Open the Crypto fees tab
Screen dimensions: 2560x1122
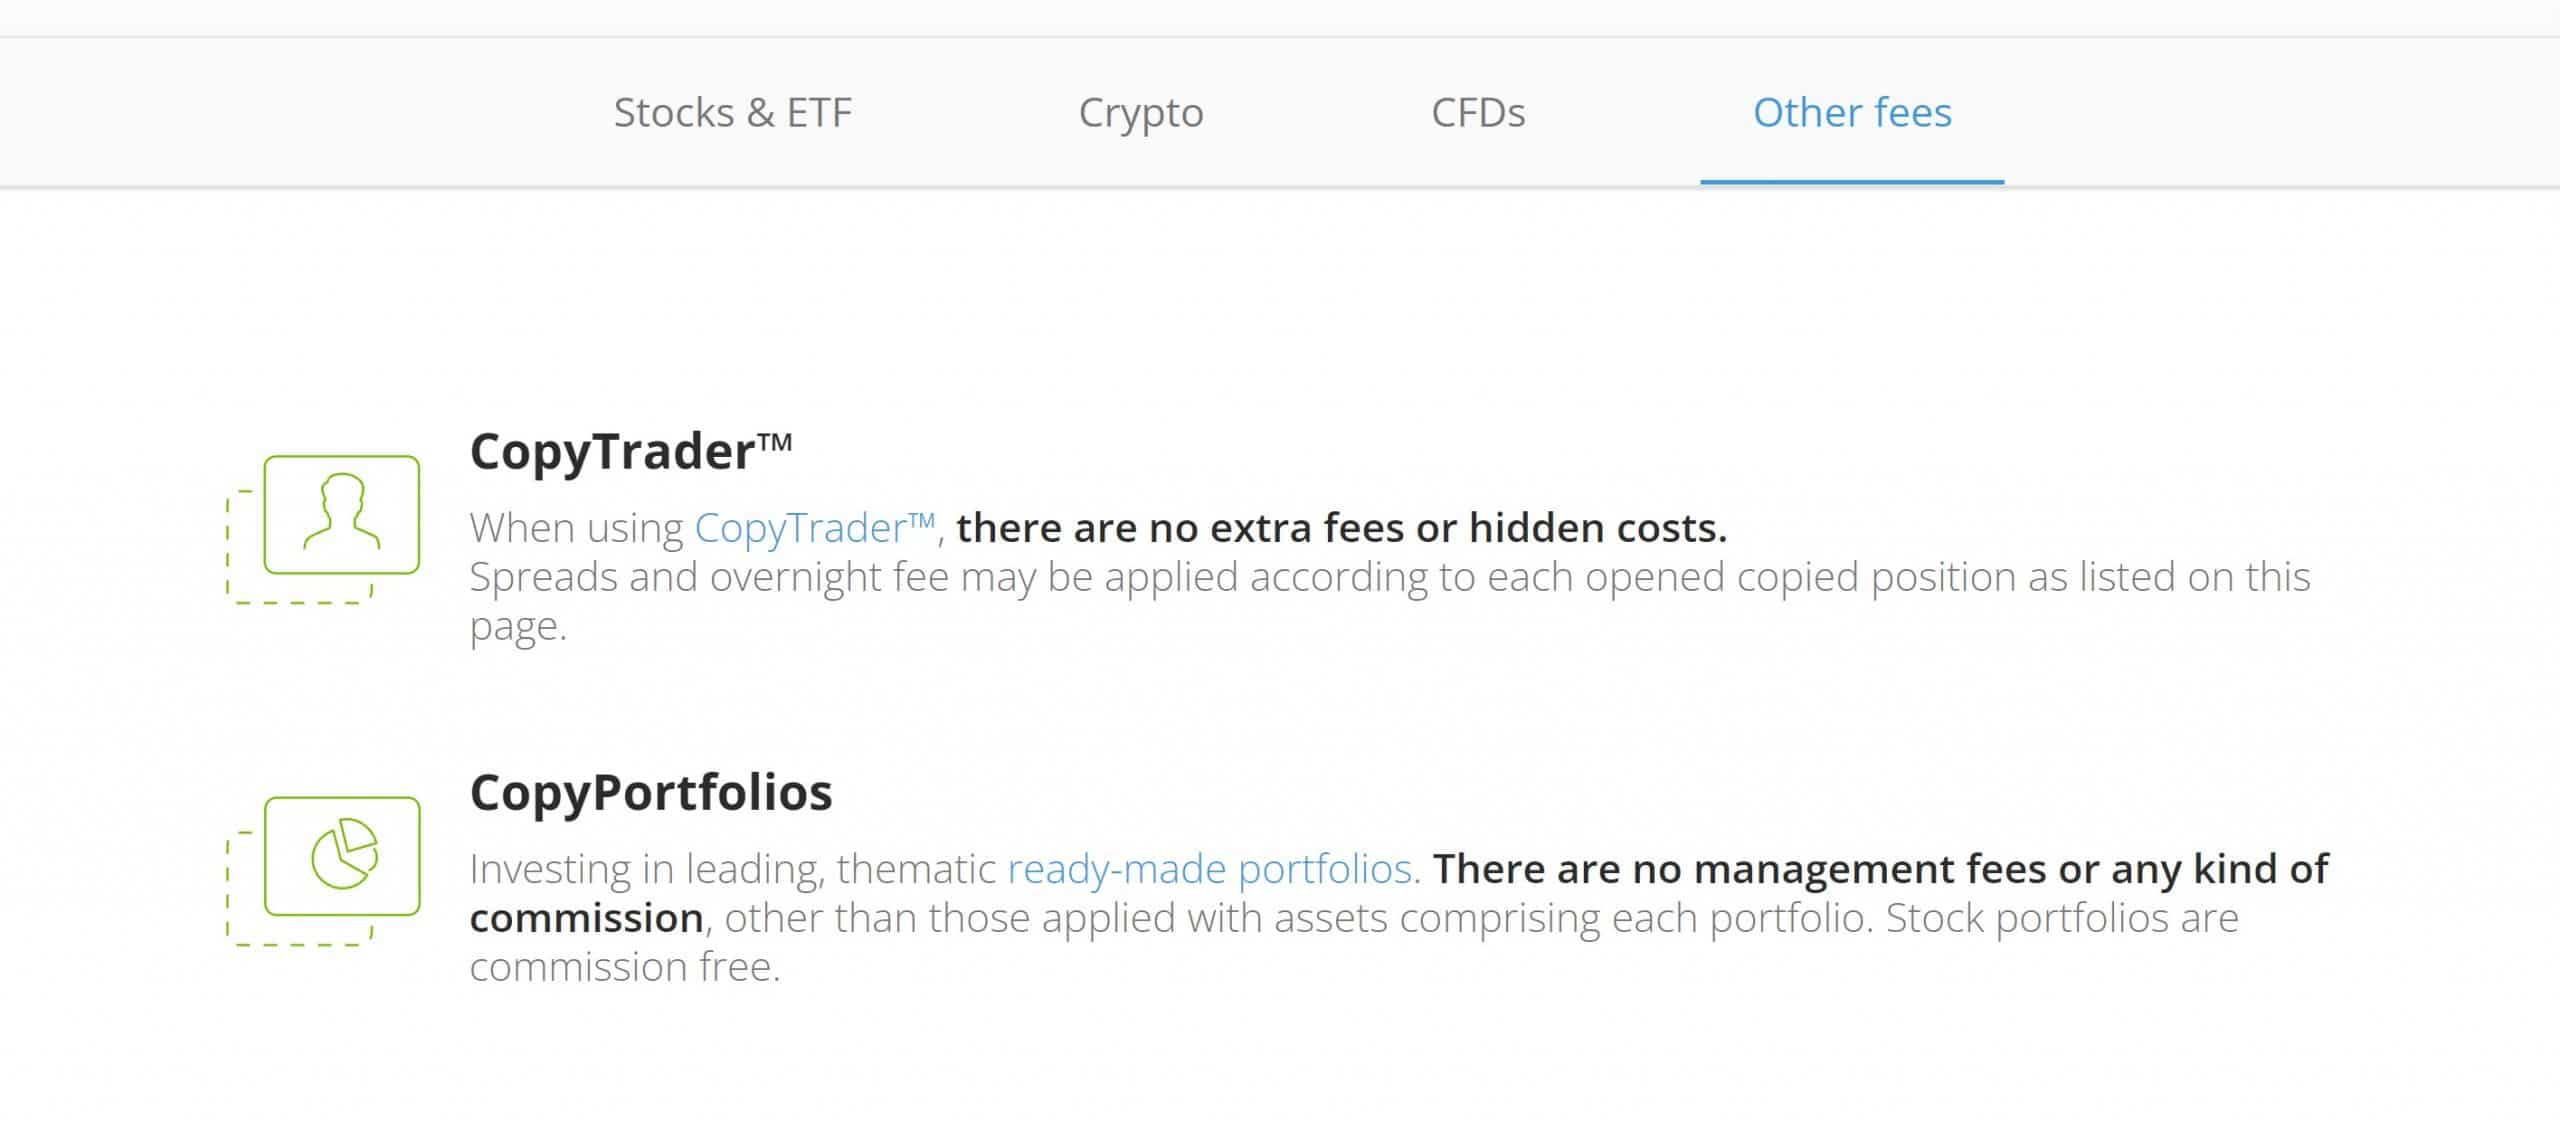point(1141,113)
